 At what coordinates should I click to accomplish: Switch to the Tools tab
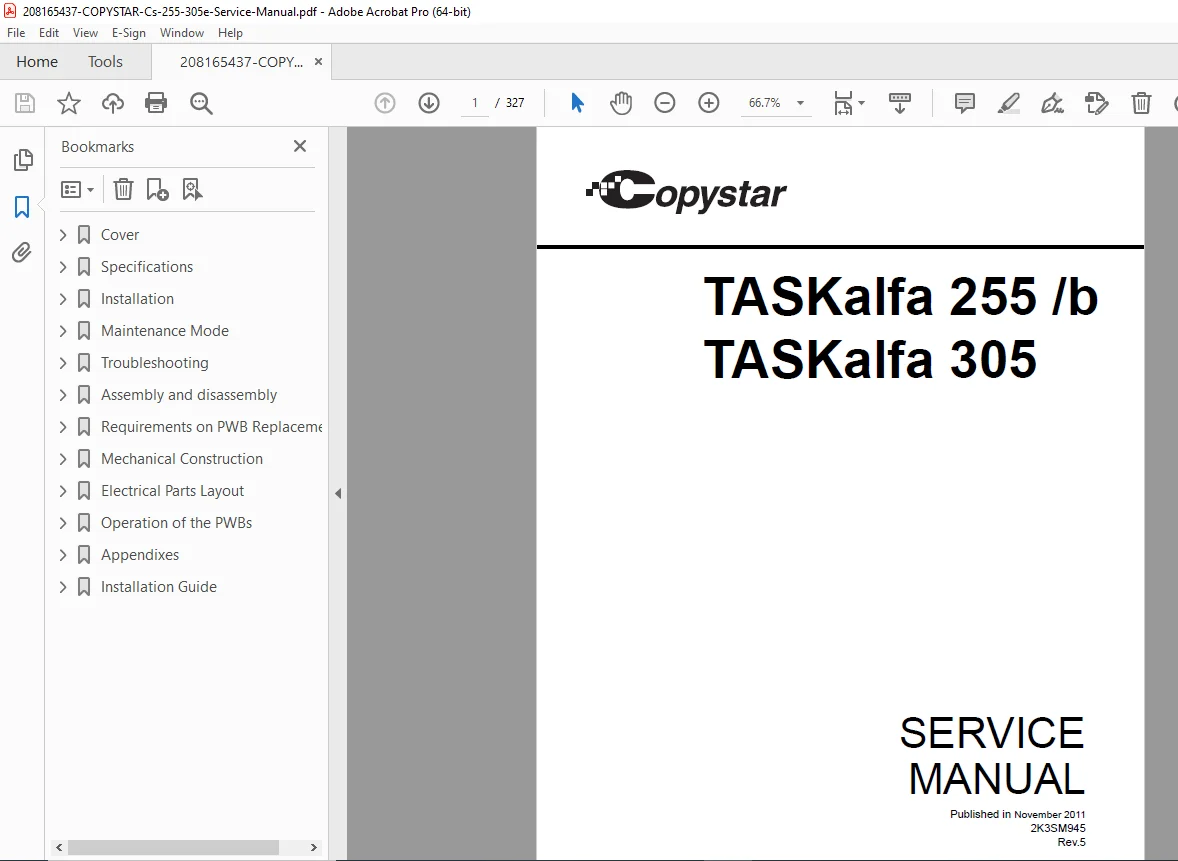pyautogui.click(x=105, y=62)
